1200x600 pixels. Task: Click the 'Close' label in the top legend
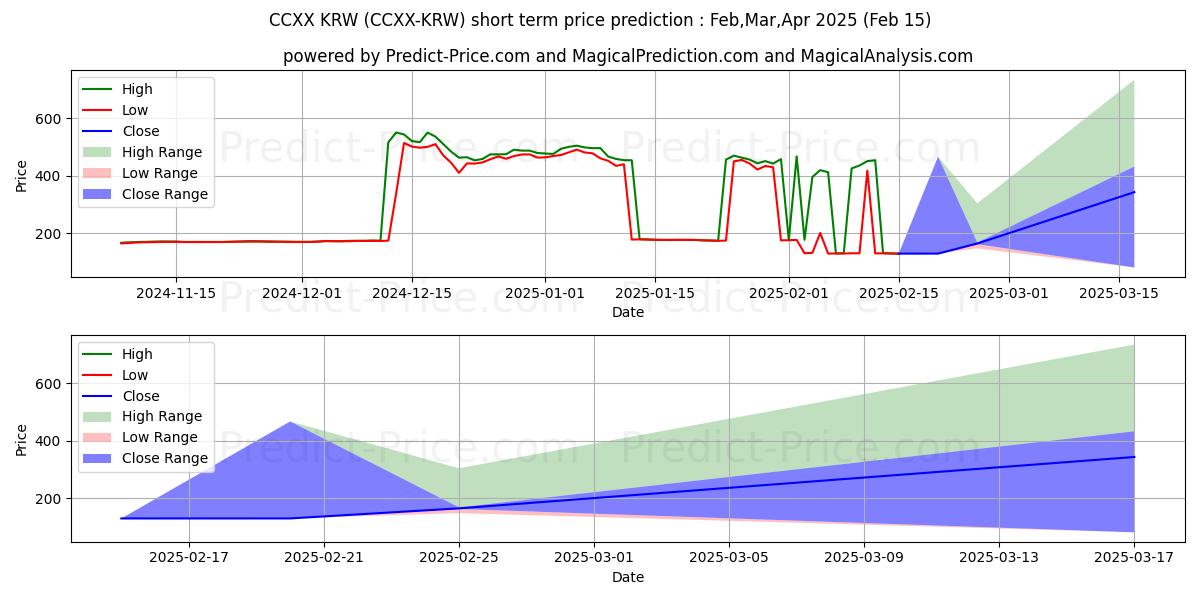140,132
